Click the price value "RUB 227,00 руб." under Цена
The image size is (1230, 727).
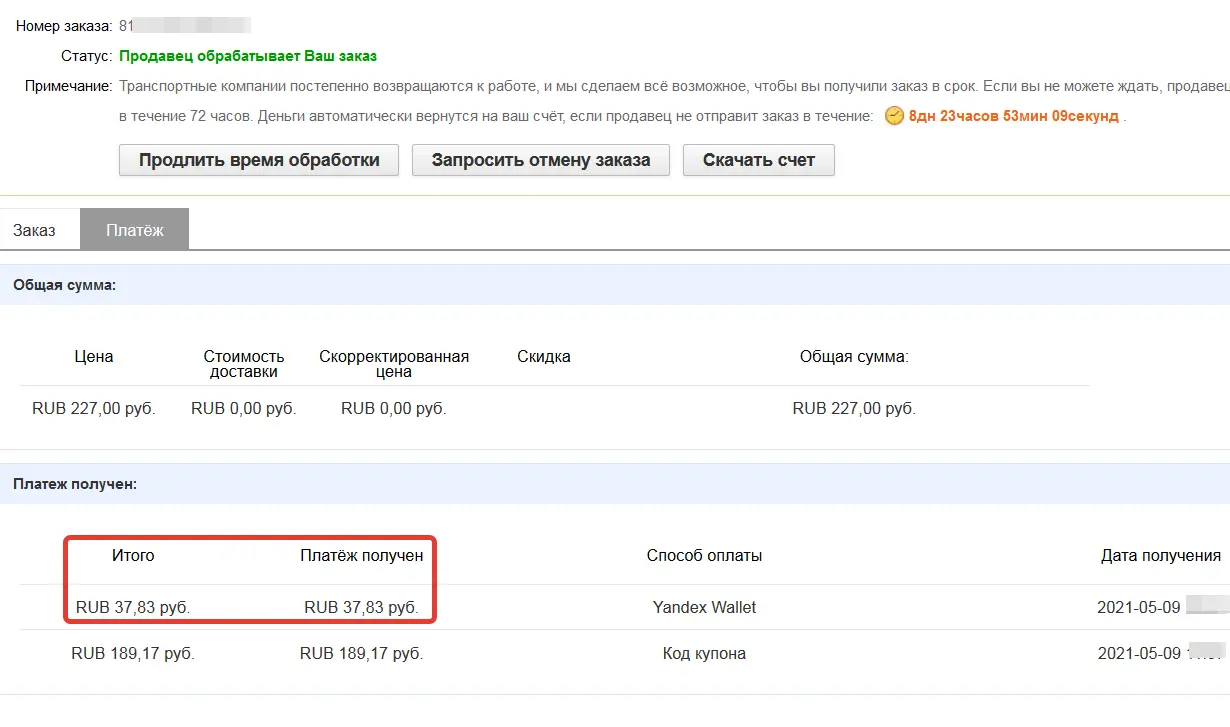[x=94, y=408]
